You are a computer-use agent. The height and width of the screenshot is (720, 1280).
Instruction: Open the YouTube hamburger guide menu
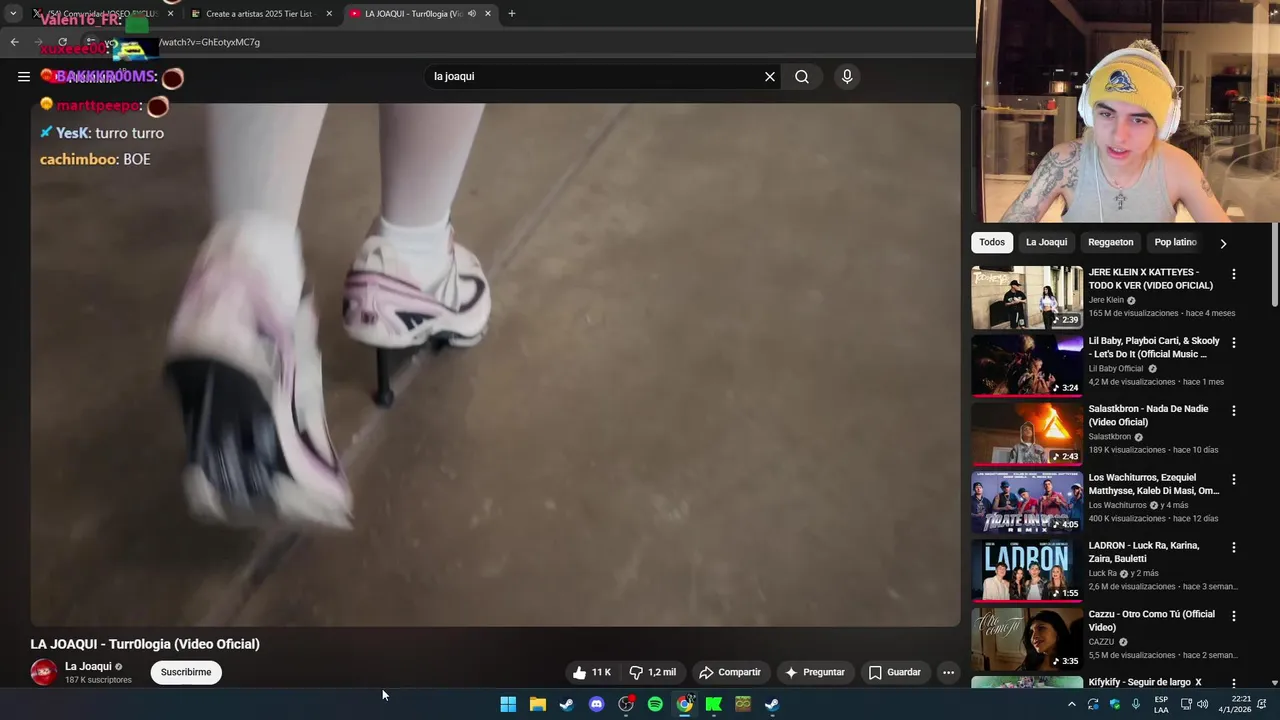coord(23,76)
